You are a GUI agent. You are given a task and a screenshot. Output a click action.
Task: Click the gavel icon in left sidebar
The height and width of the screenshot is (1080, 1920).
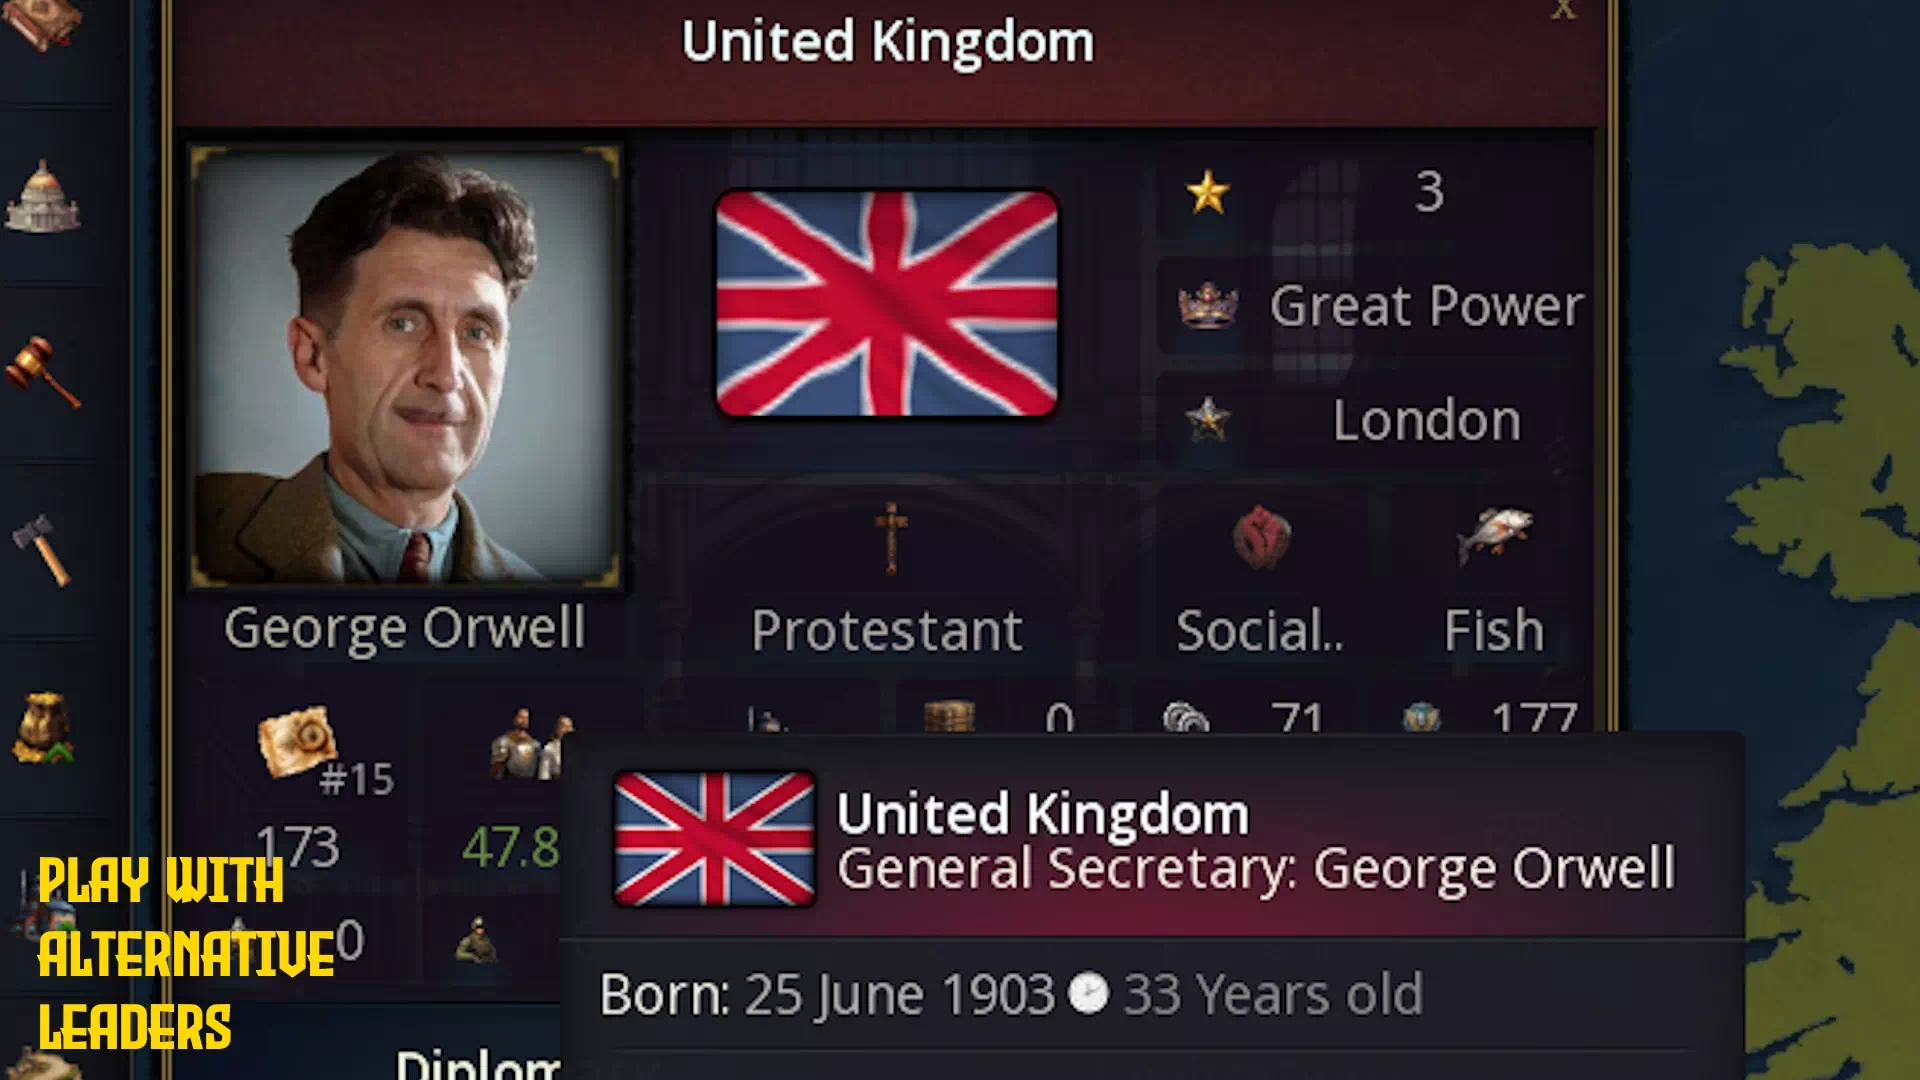pos(42,372)
